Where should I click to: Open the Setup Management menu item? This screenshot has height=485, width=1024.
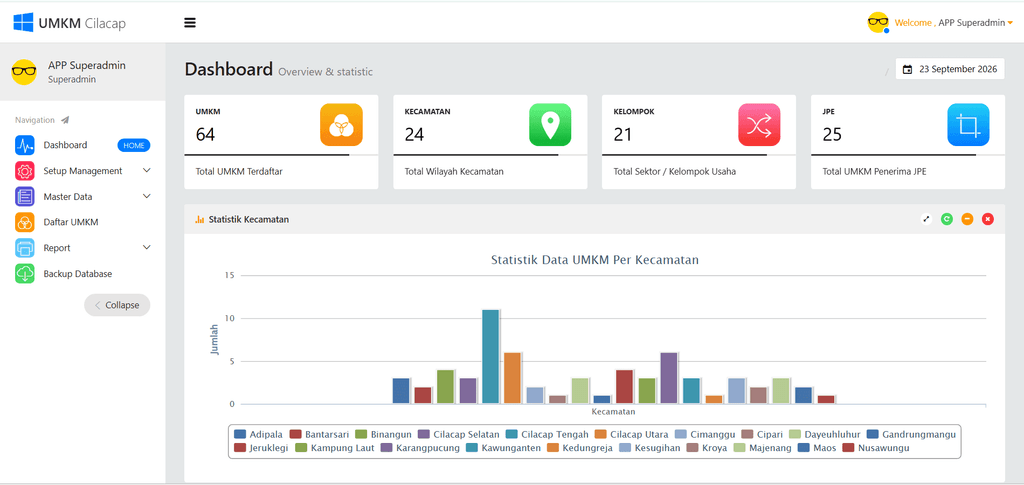[x=82, y=171]
